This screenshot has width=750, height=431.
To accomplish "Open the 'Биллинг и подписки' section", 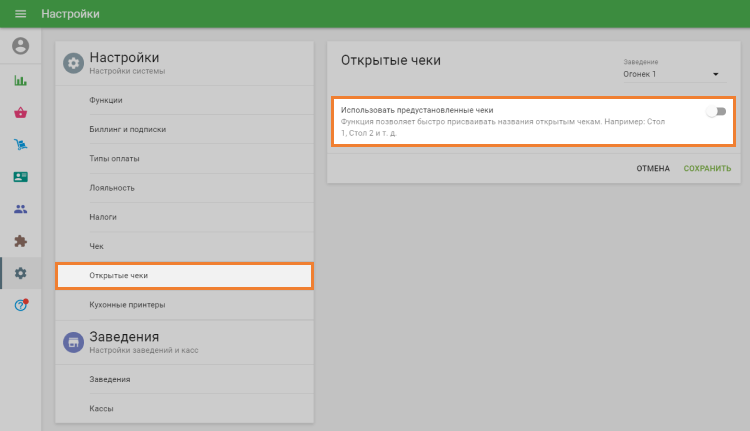I will click(x=127, y=129).
